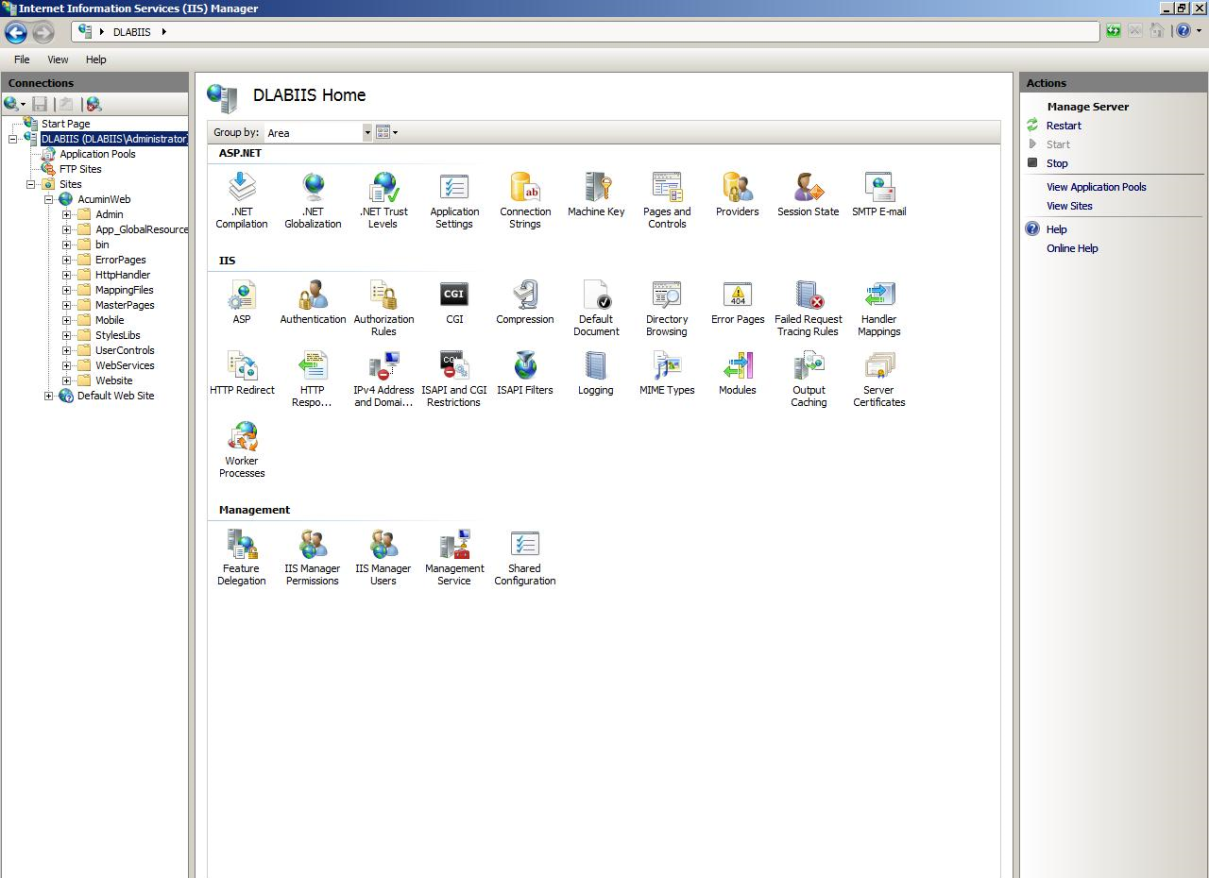Open .NET Globalization settings
1209x878 pixels.
click(313, 200)
